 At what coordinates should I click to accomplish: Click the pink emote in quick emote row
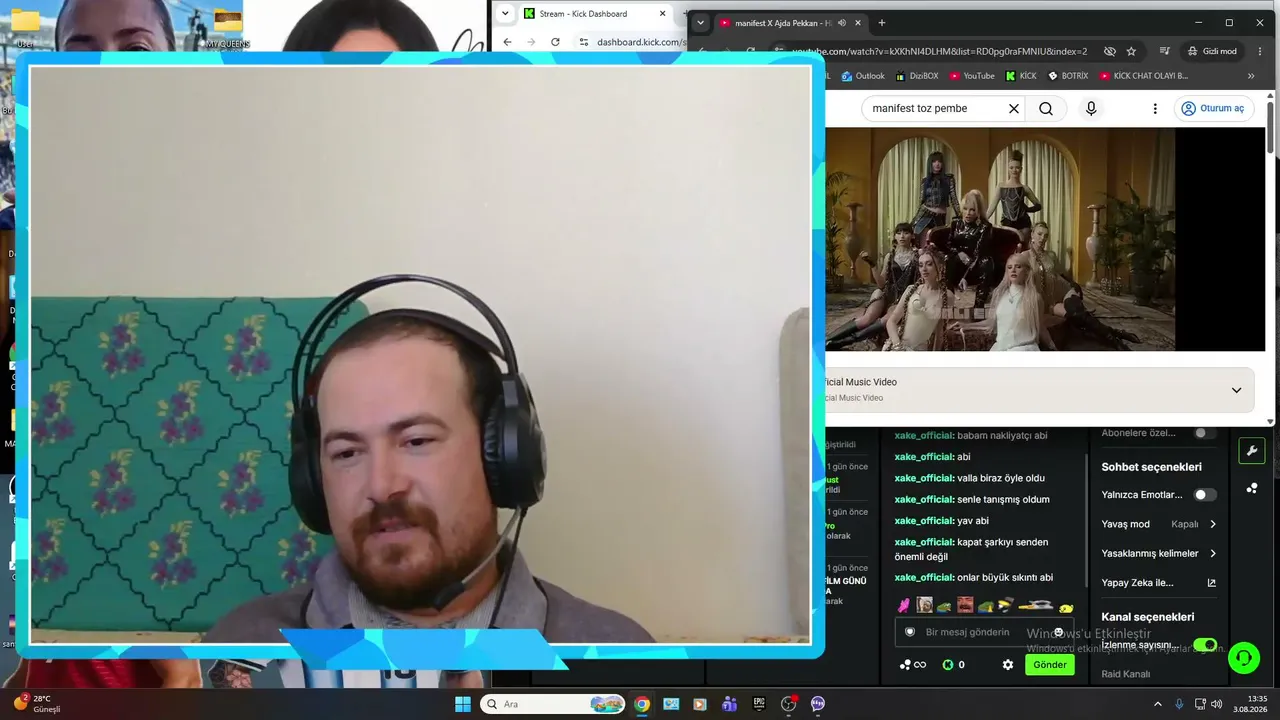tap(904, 605)
